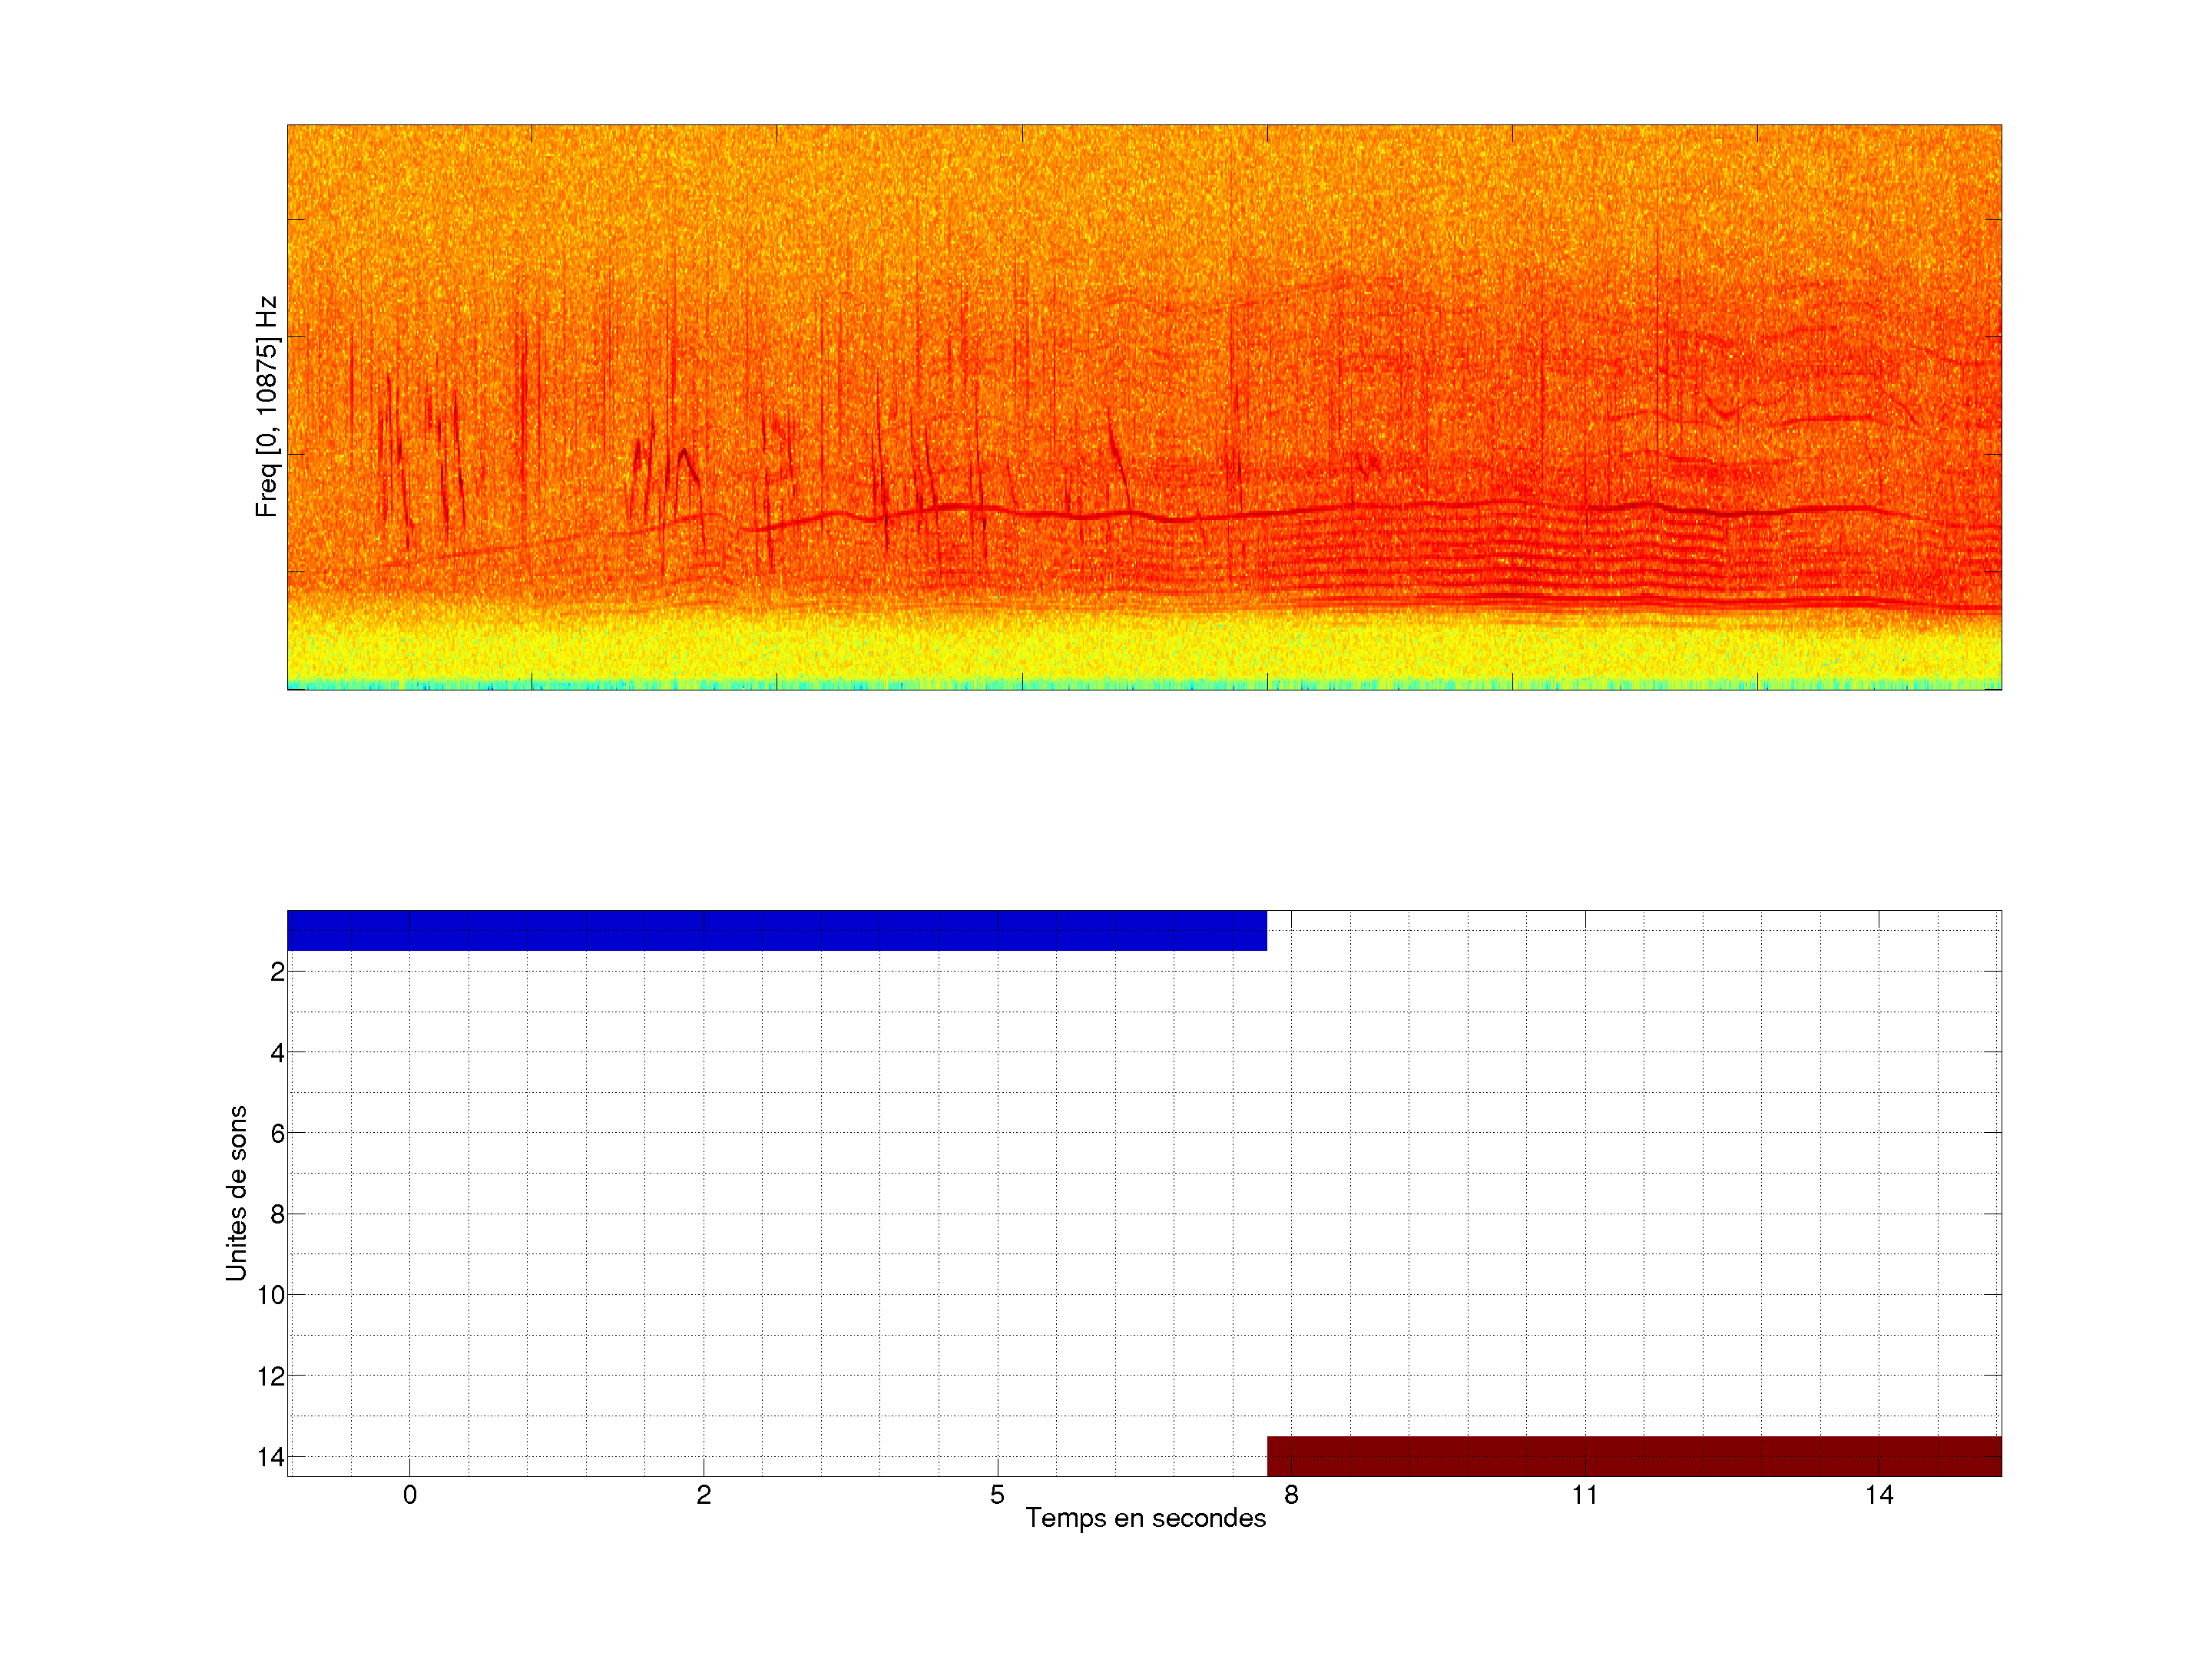
Task: Click x-axis tick label 0
Action: (x=410, y=1495)
